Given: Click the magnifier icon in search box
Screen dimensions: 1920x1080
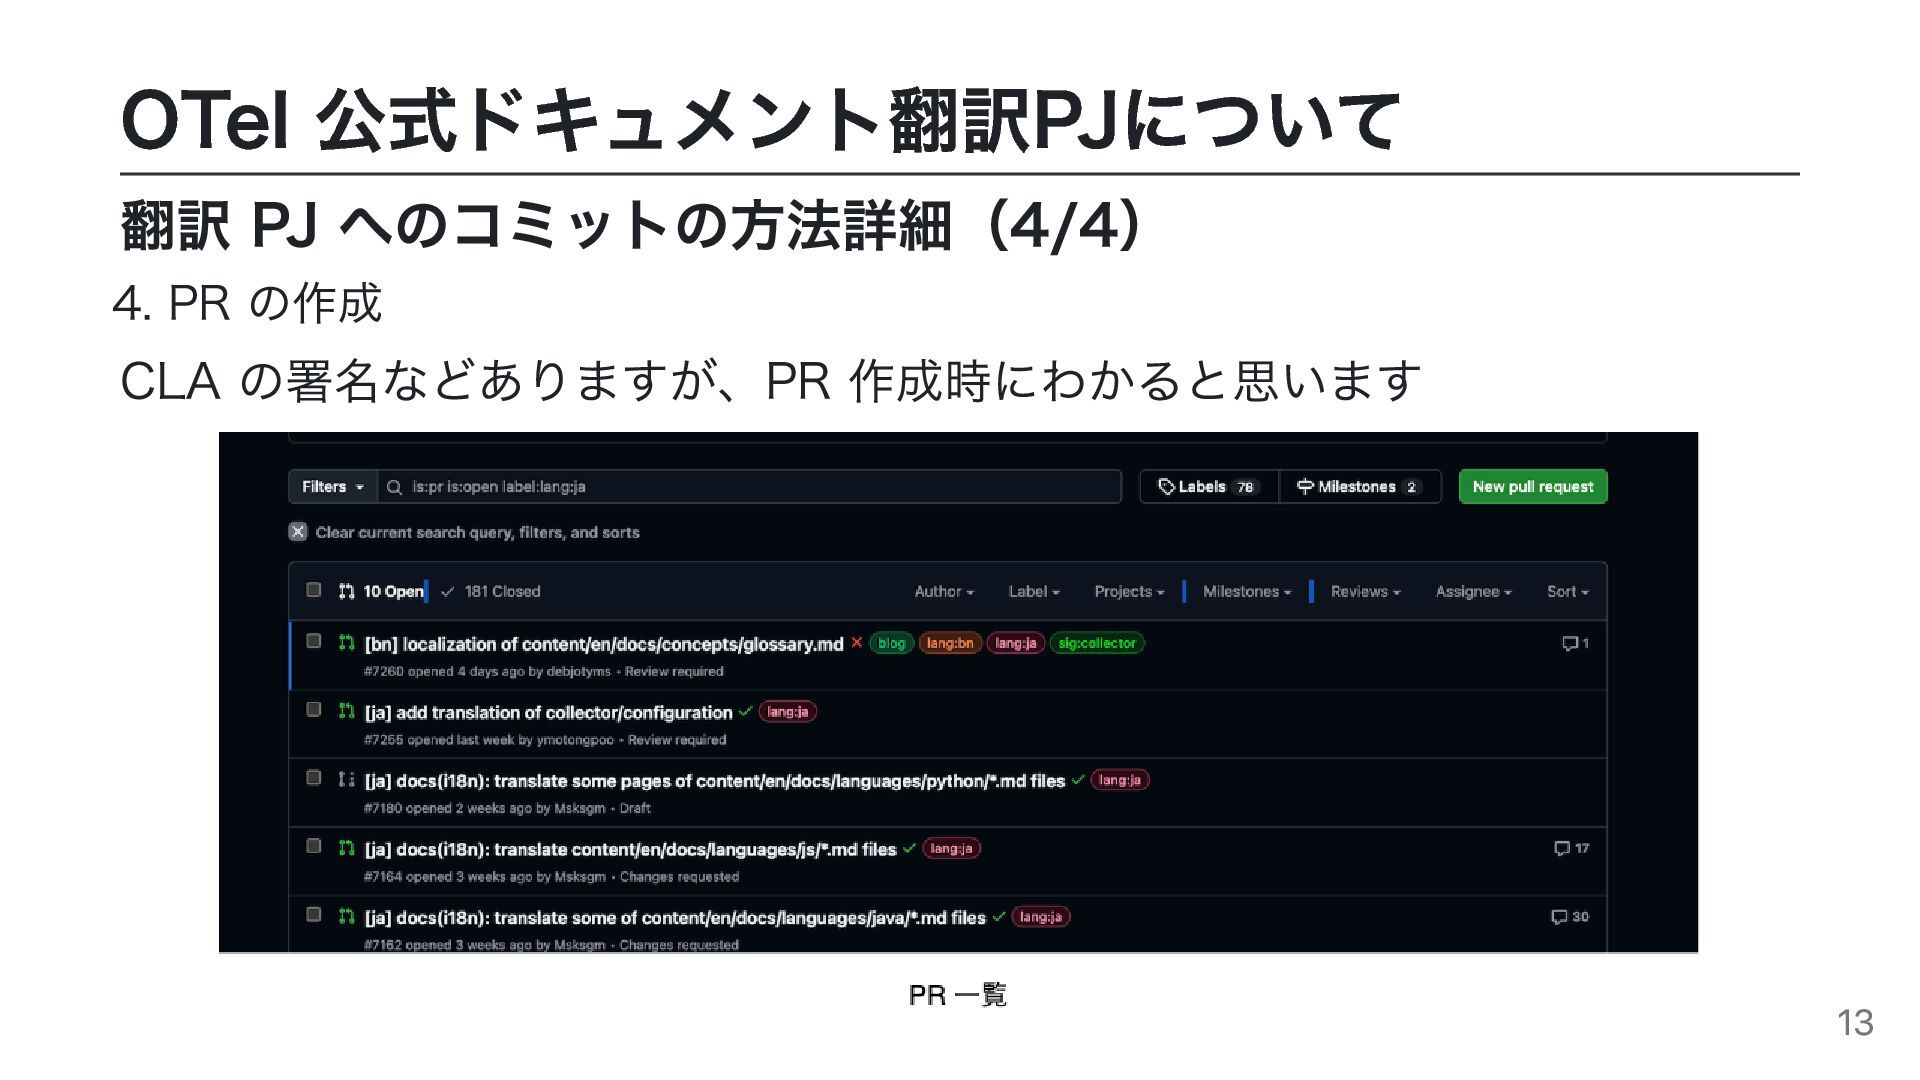Looking at the screenshot, I should 394,487.
